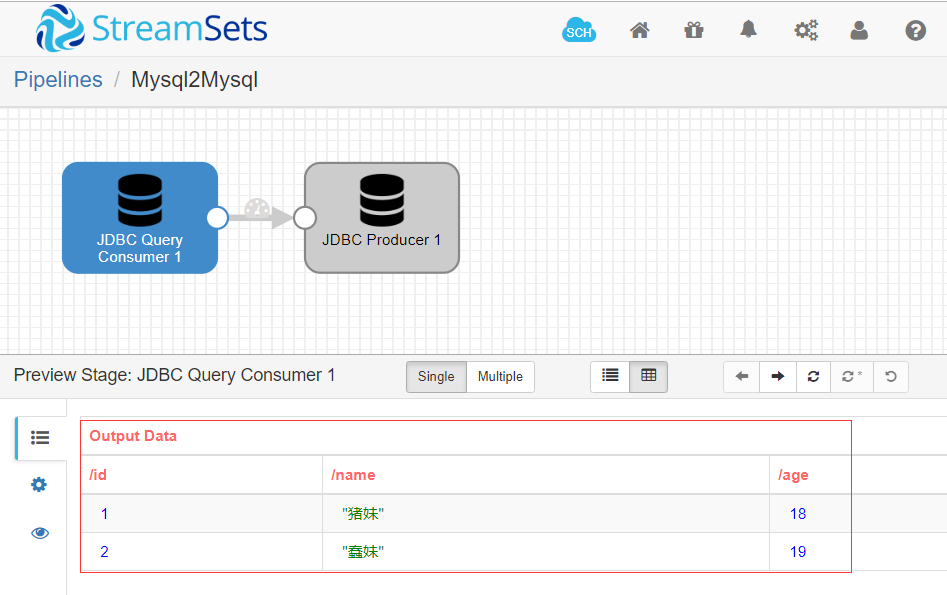Select Multiple preview mode
Screen dimensions: 947x595
[x=500, y=377]
